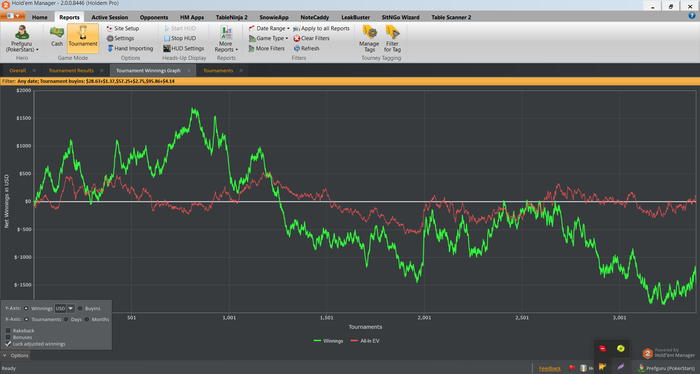Screen dimensions: 700x374
Task: Refresh the report with Refresh icon
Action: click(x=296, y=48)
